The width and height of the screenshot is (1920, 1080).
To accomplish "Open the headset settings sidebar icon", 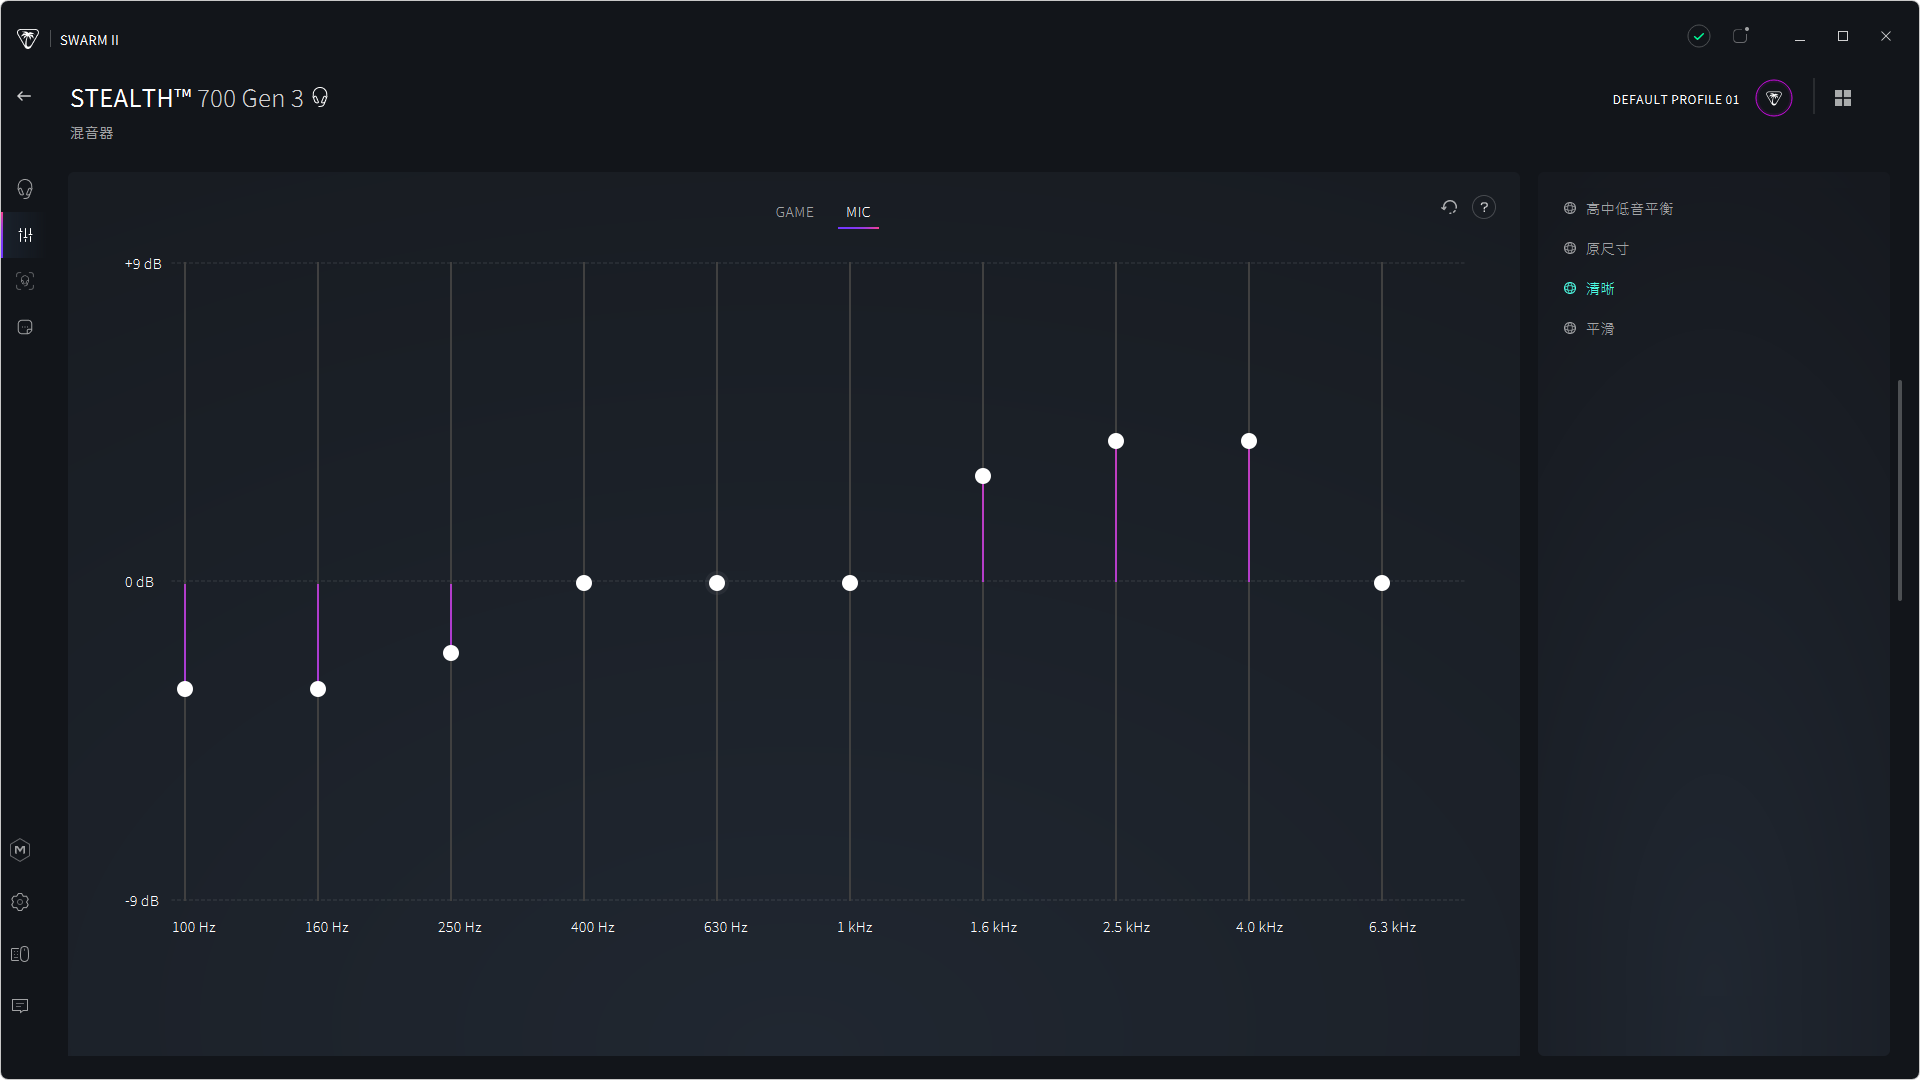I will point(25,189).
